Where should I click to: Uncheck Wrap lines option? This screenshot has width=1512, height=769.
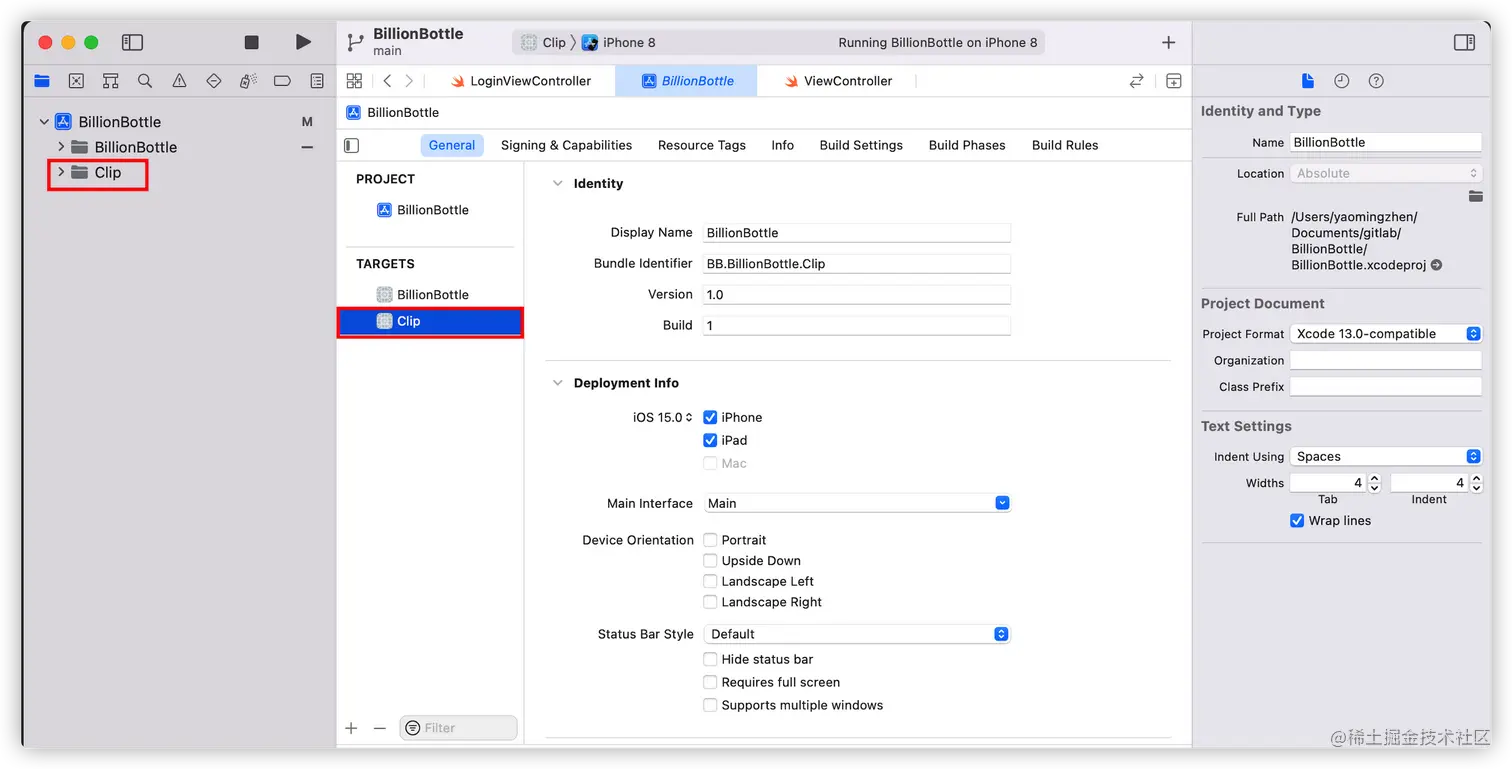(1297, 521)
